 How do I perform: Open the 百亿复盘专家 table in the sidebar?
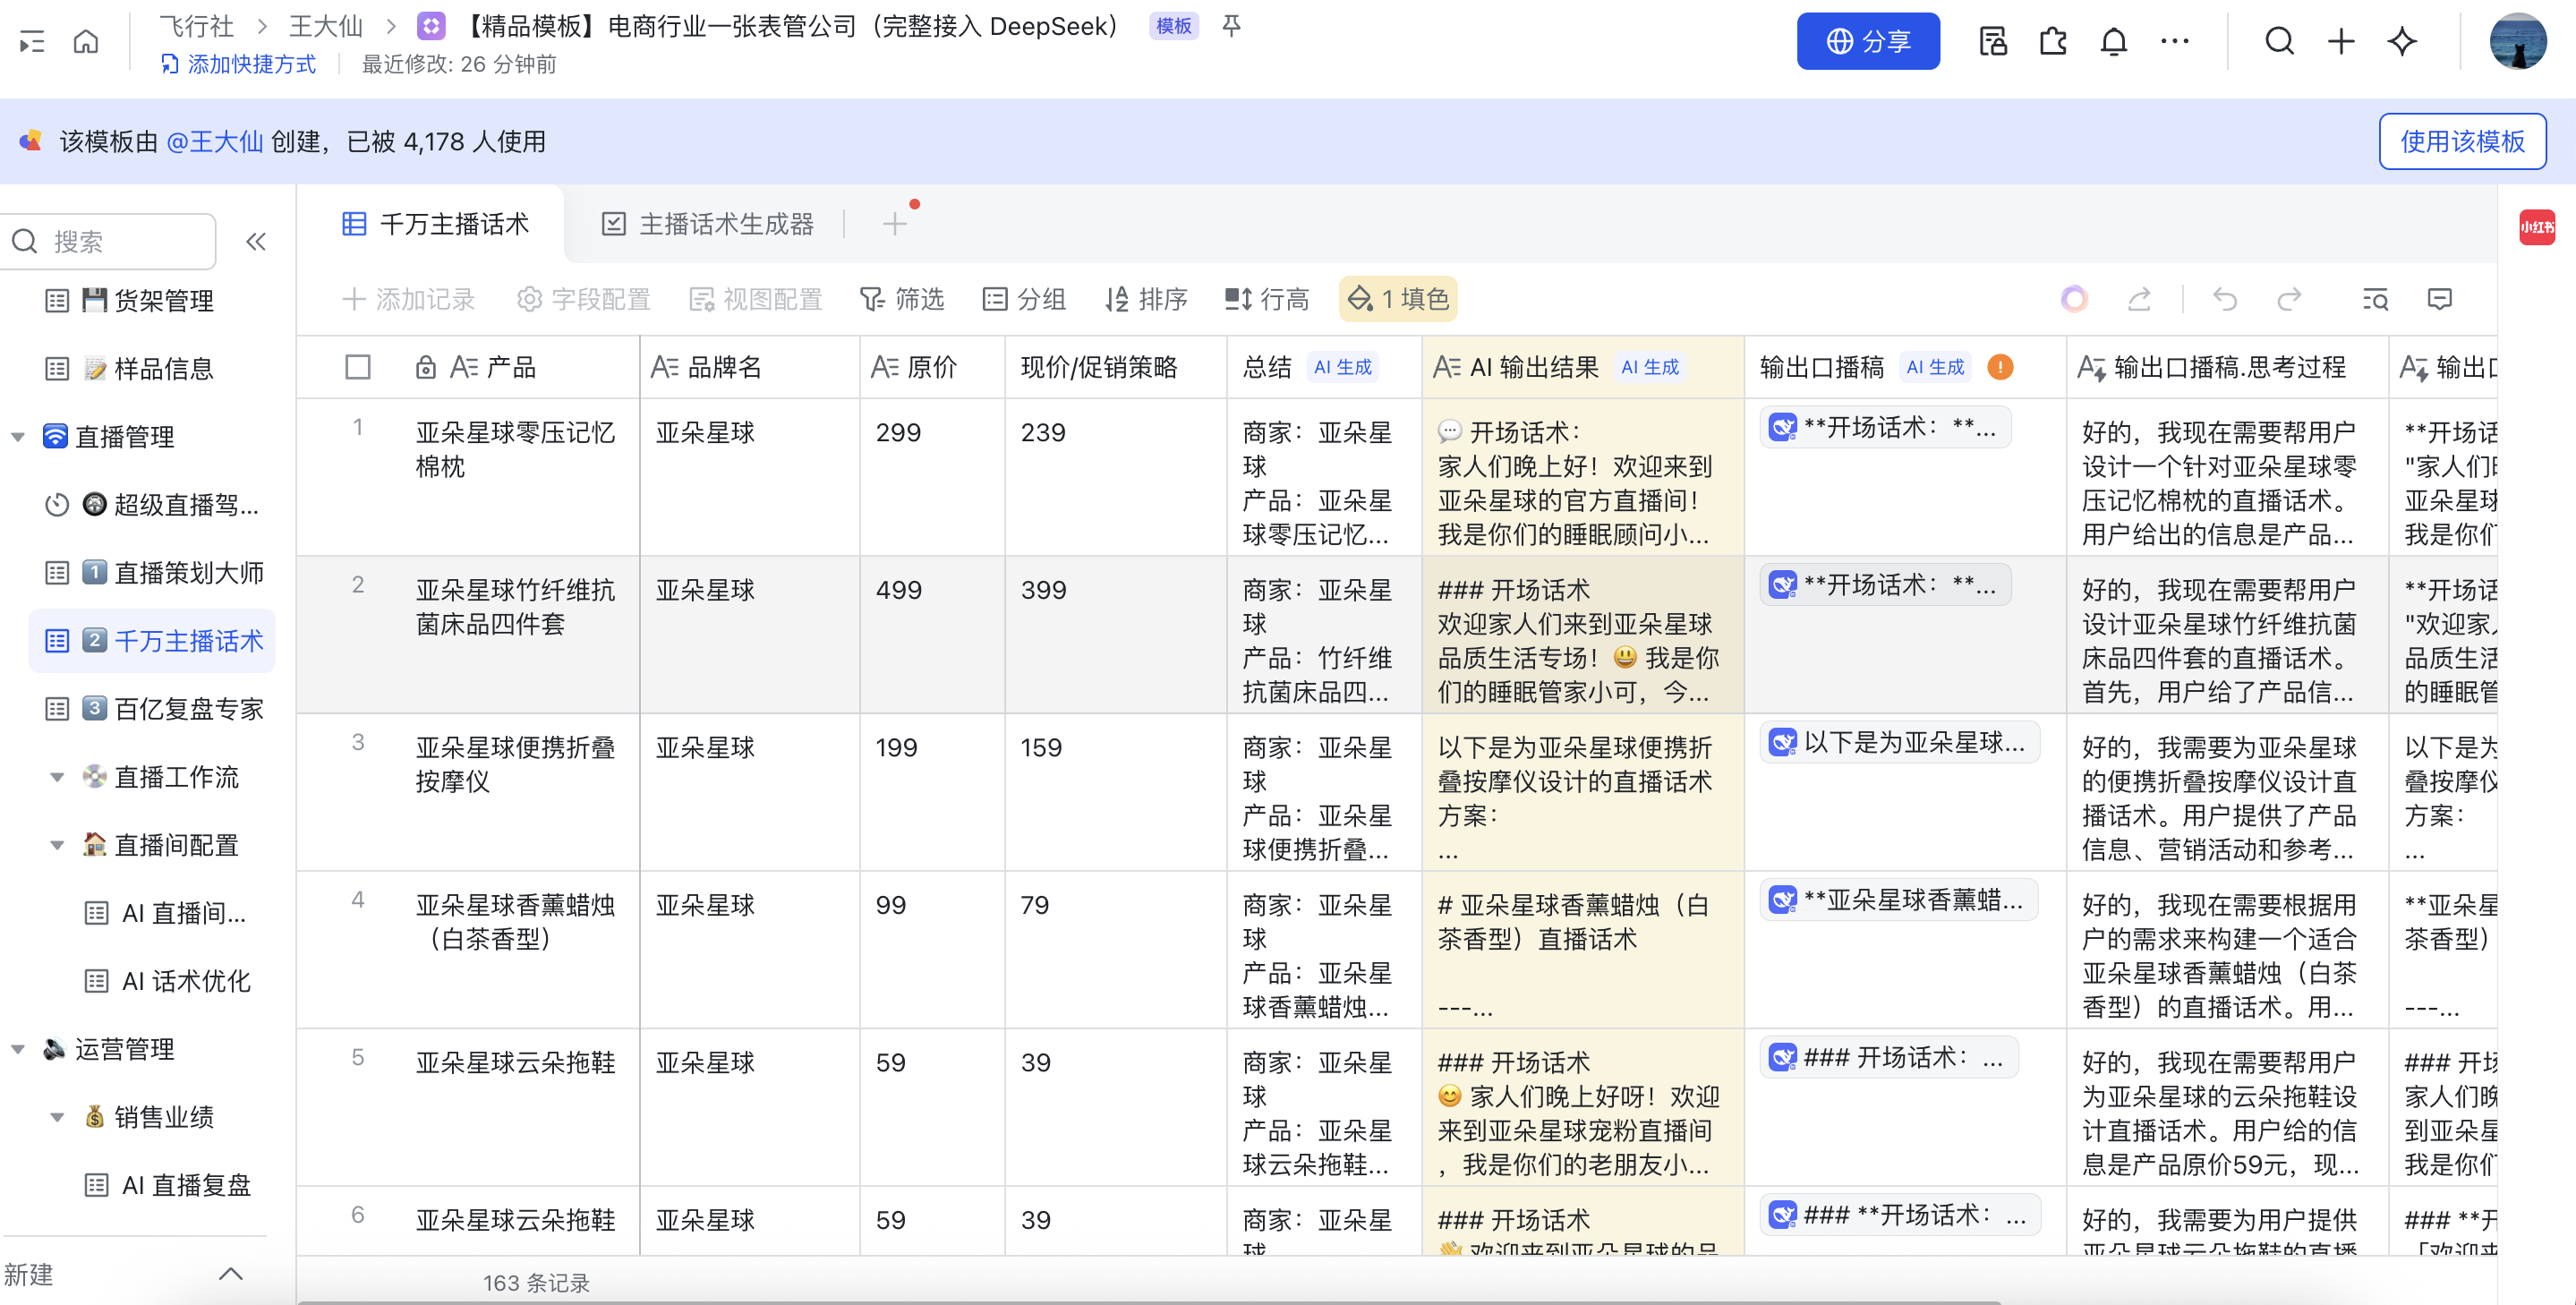tap(188, 709)
